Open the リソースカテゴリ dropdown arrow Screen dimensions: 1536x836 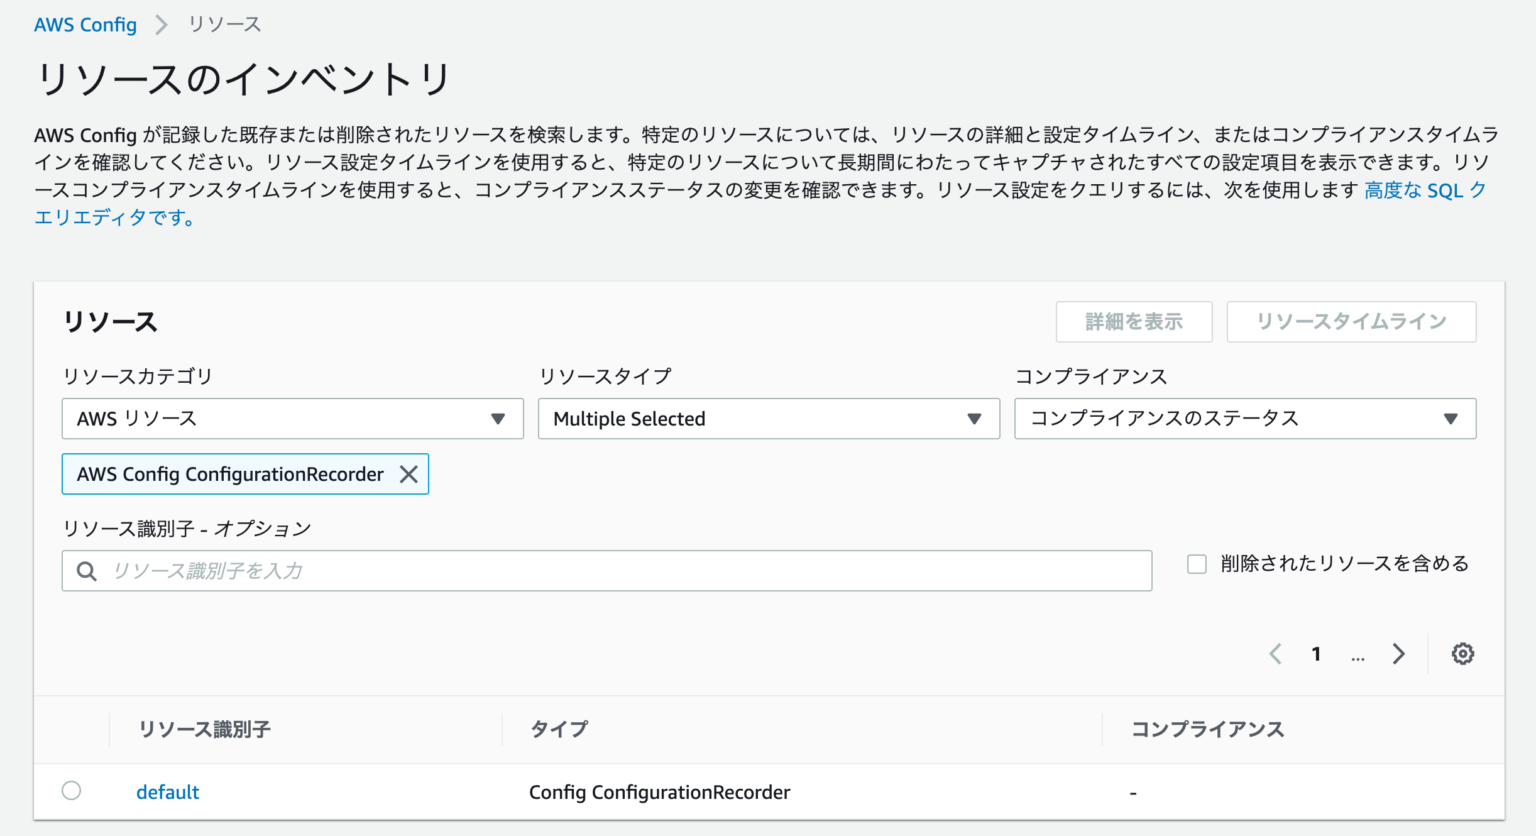tap(498, 419)
